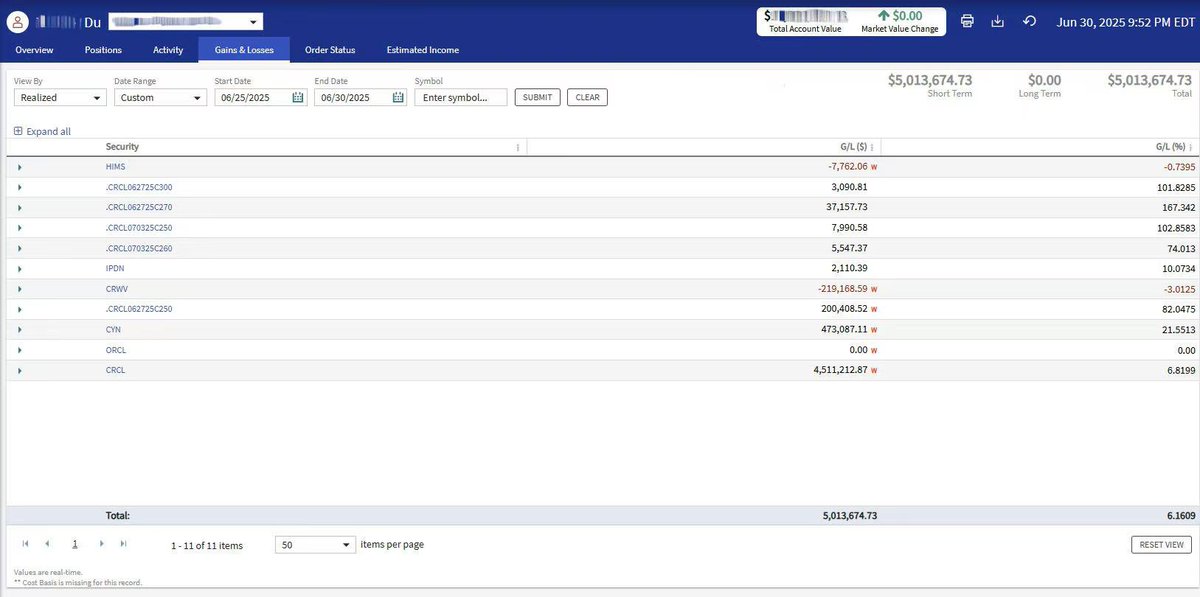Refresh account data with reload icon
This screenshot has height=597, width=1200.
[1030, 21]
